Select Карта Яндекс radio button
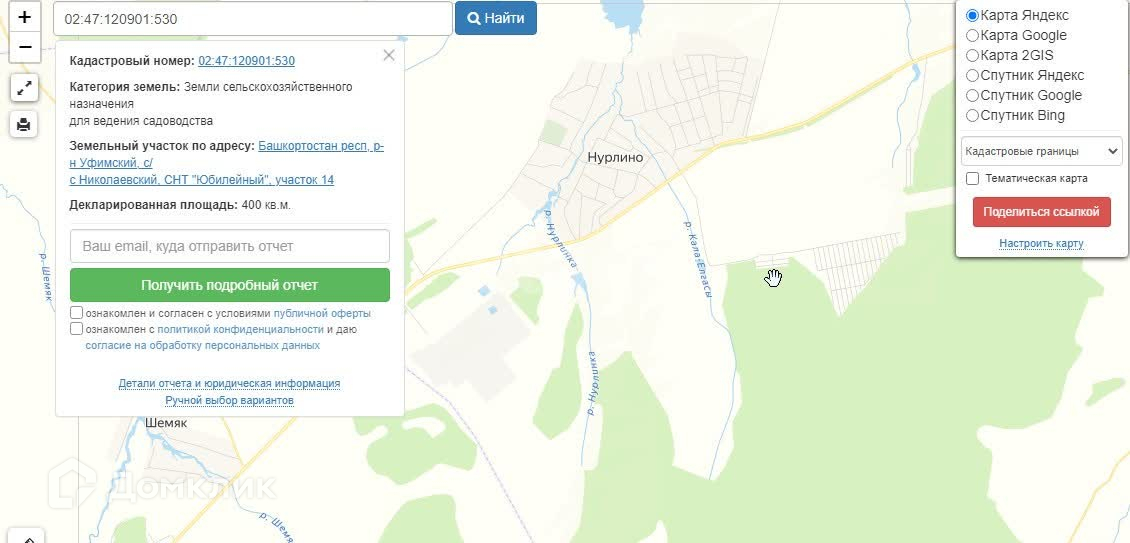 coord(972,15)
